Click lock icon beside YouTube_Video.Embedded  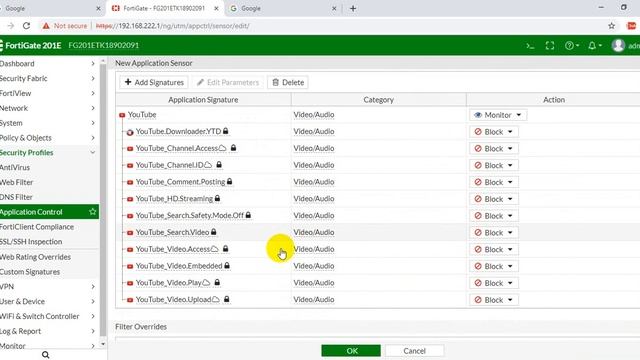pos(227,265)
